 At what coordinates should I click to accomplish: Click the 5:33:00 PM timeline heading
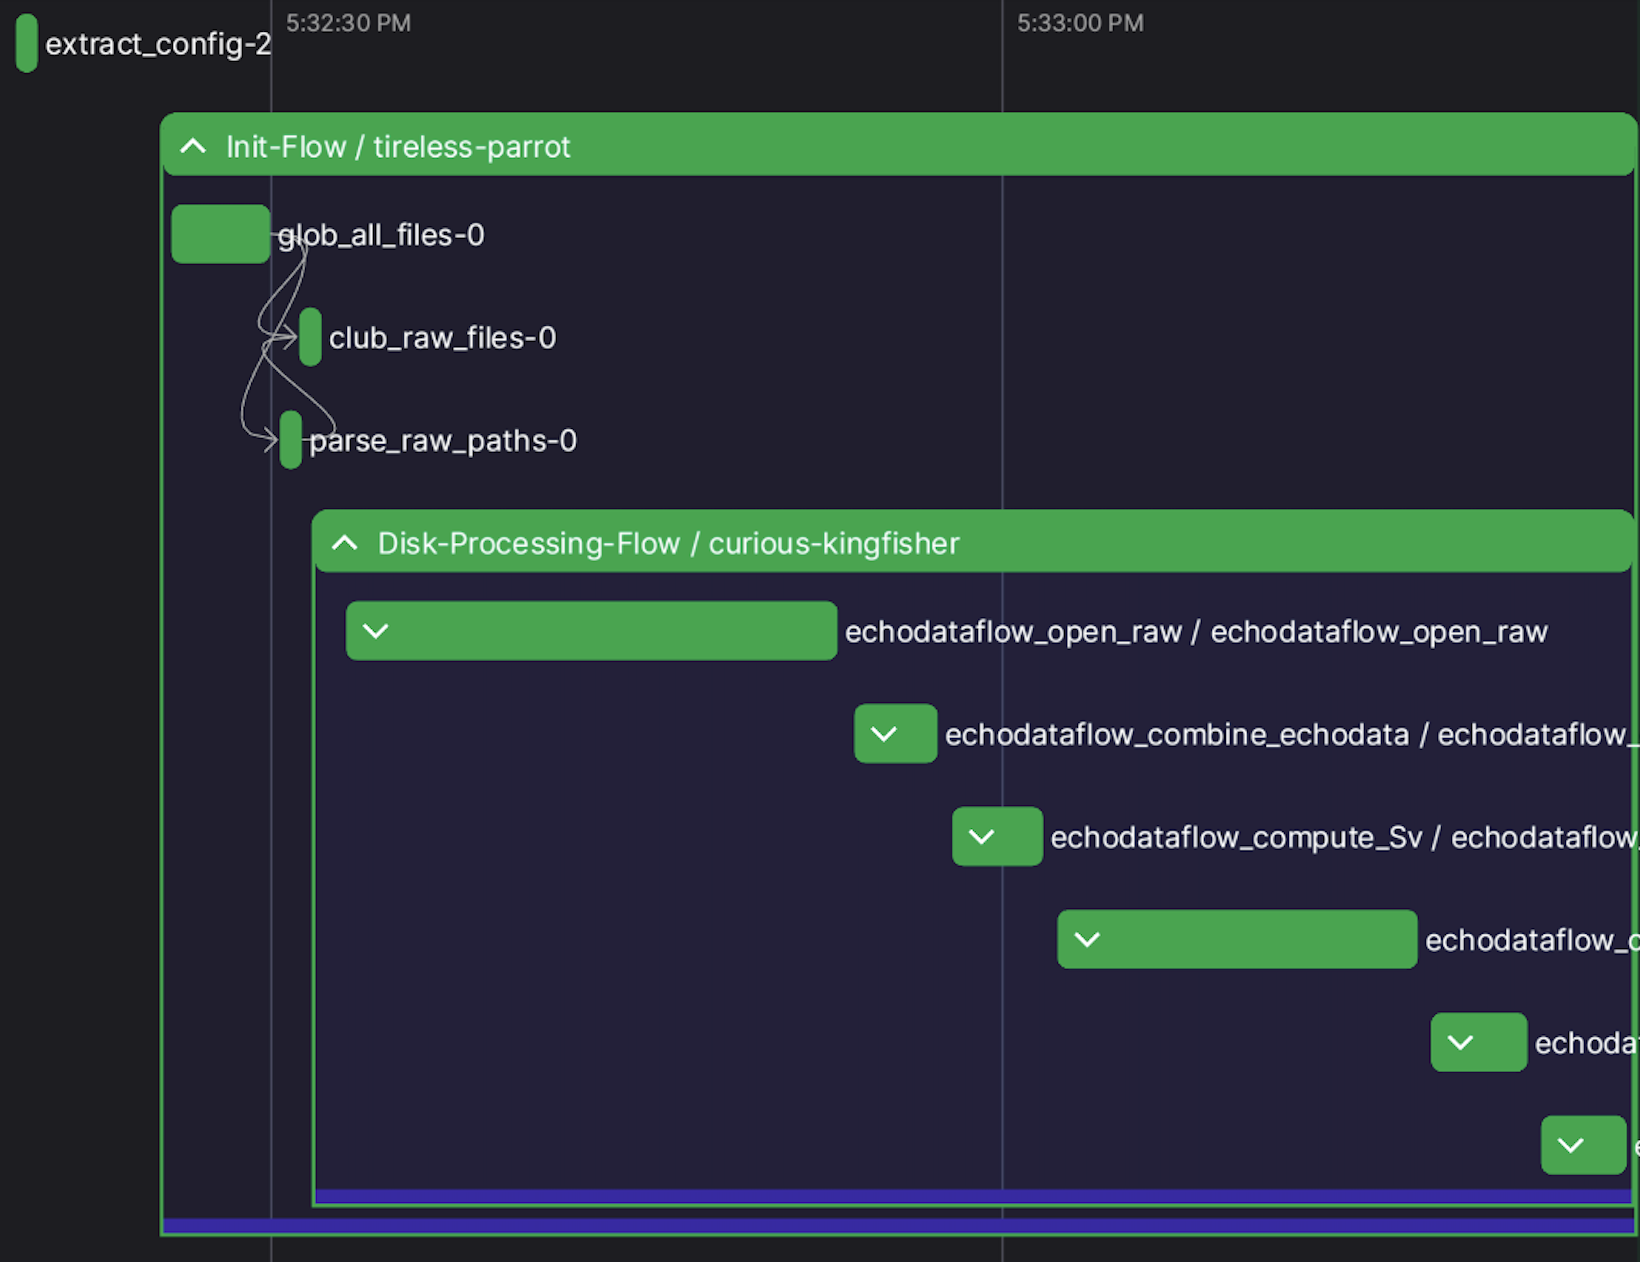[x=1080, y=22]
